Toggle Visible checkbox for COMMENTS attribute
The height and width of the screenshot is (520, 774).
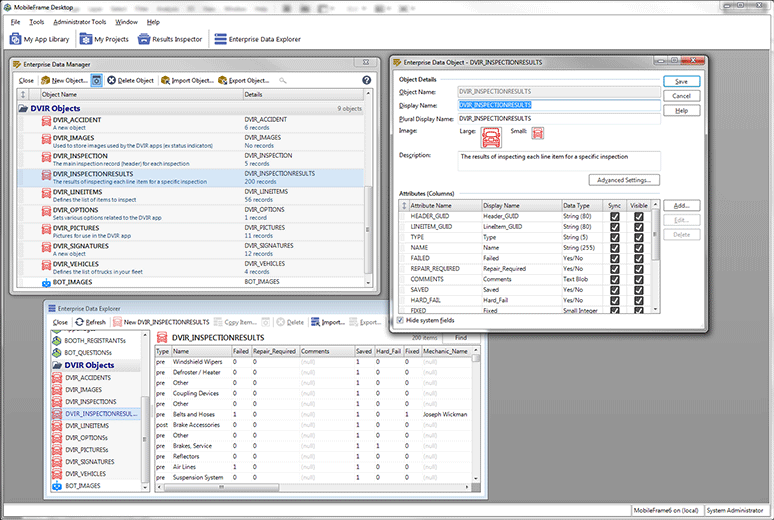tap(639, 280)
